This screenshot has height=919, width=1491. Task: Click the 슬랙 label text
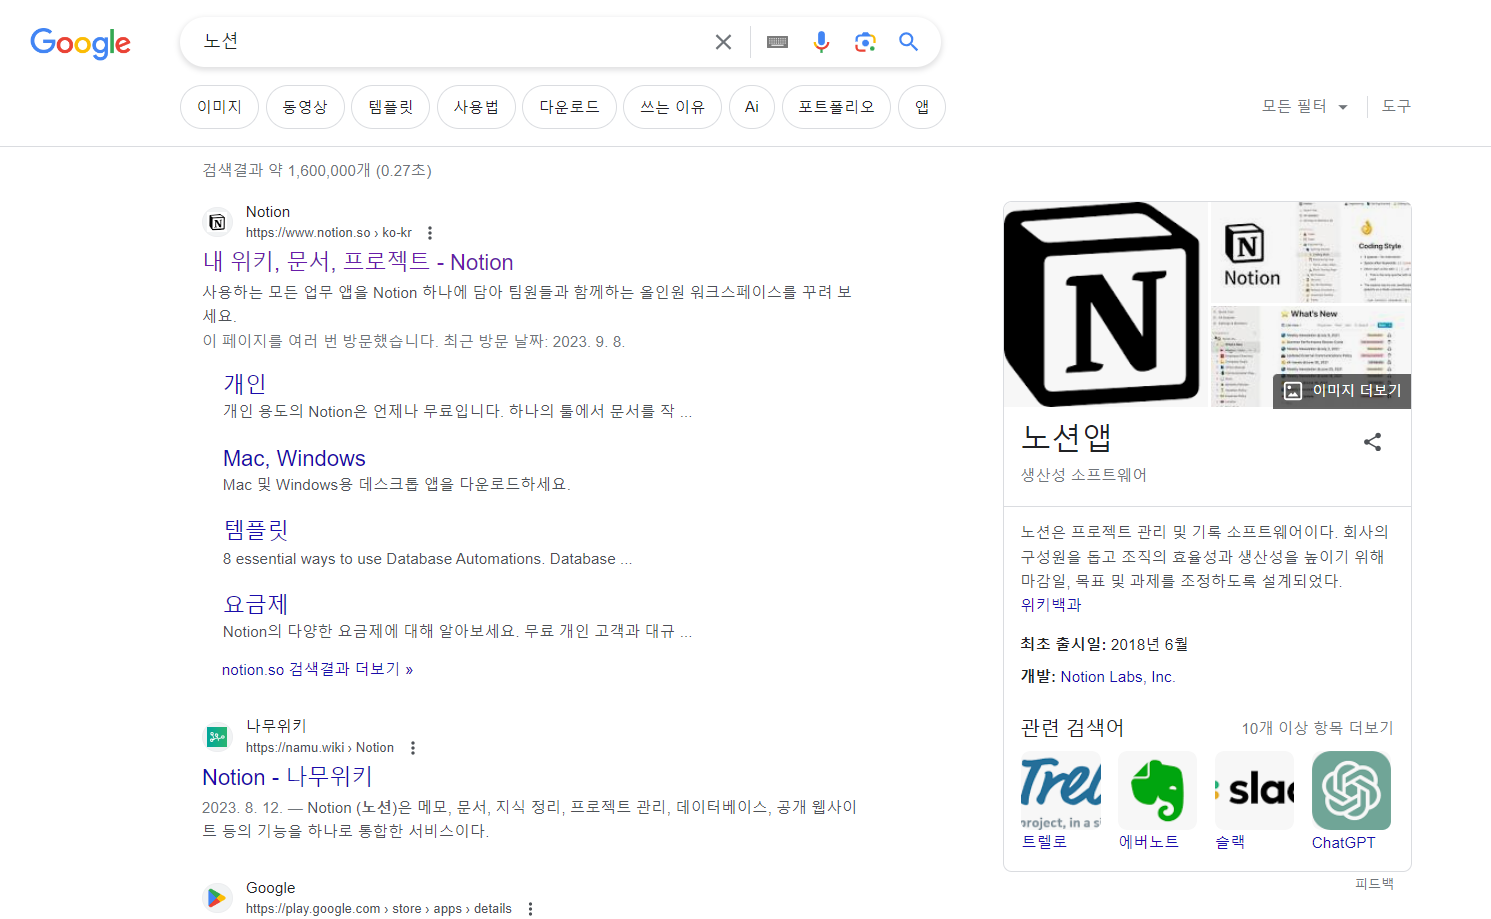tap(1230, 842)
